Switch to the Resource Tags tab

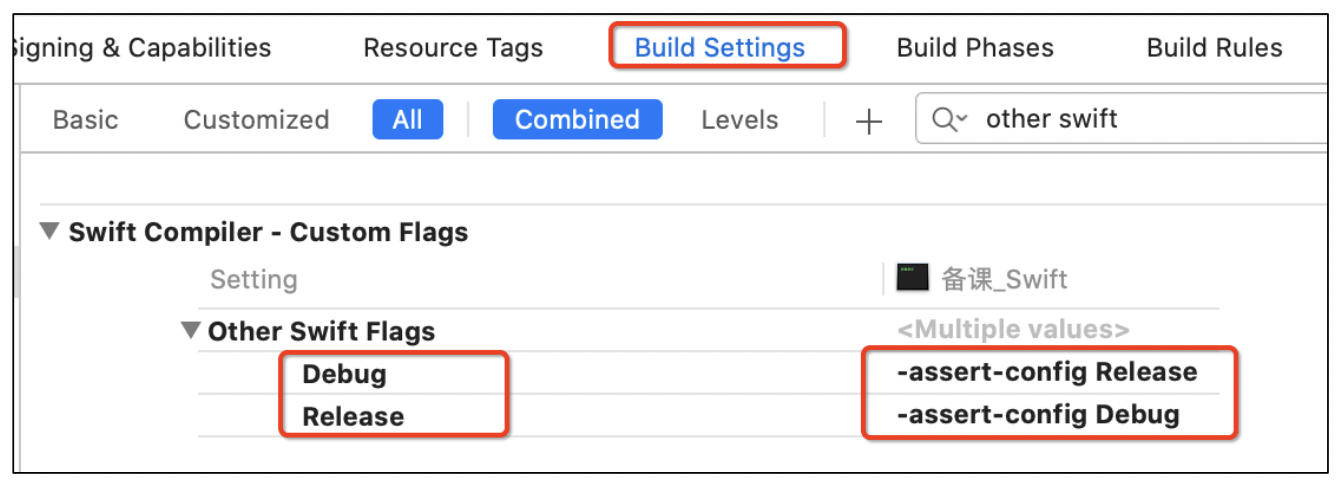[x=453, y=48]
